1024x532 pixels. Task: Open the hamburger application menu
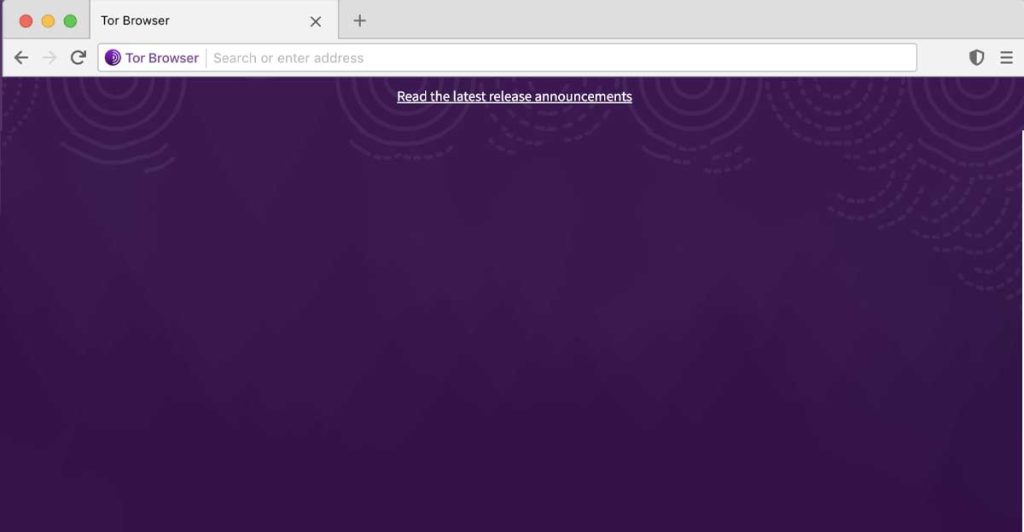1006,57
